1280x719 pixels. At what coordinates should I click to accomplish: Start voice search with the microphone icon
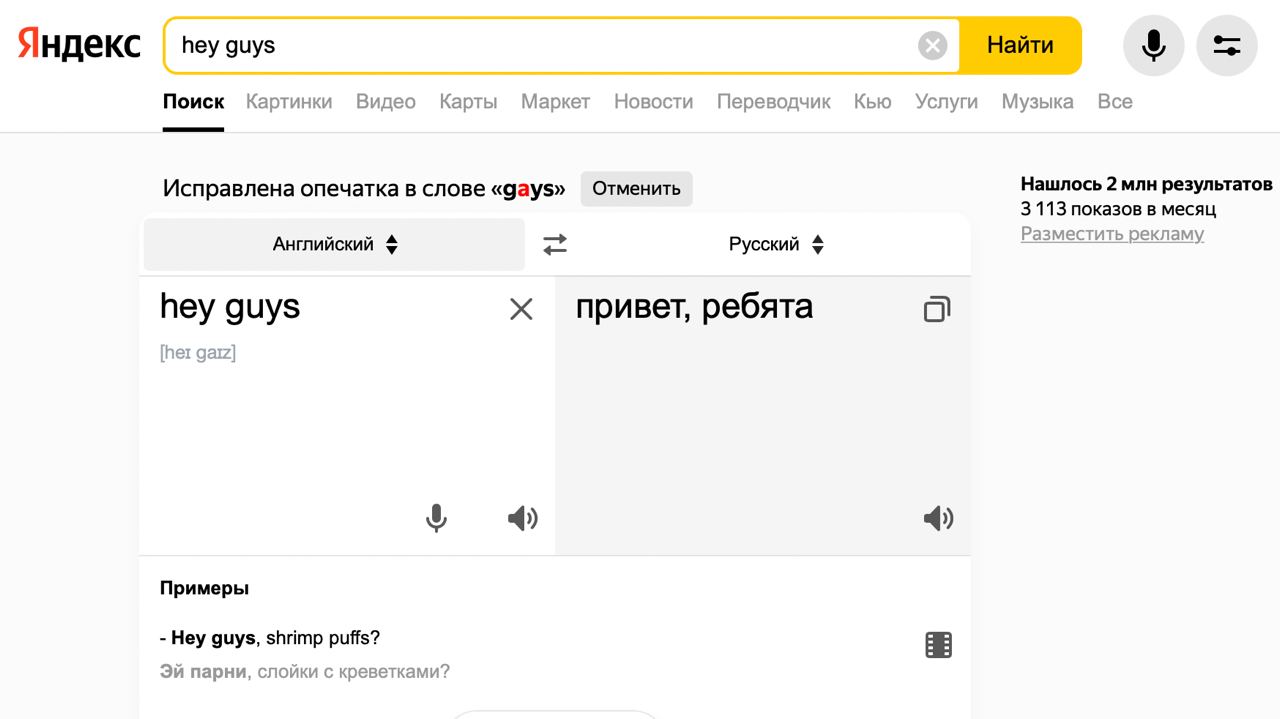[1153, 45]
